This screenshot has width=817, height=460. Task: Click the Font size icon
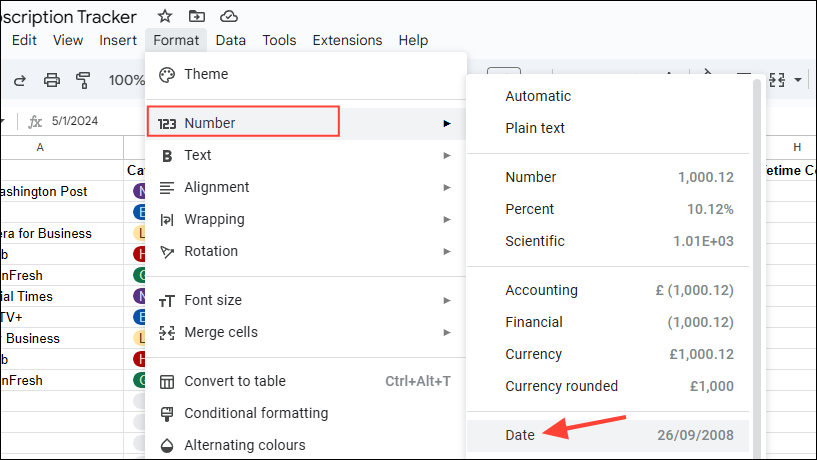pyautogui.click(x=167, y=301)
